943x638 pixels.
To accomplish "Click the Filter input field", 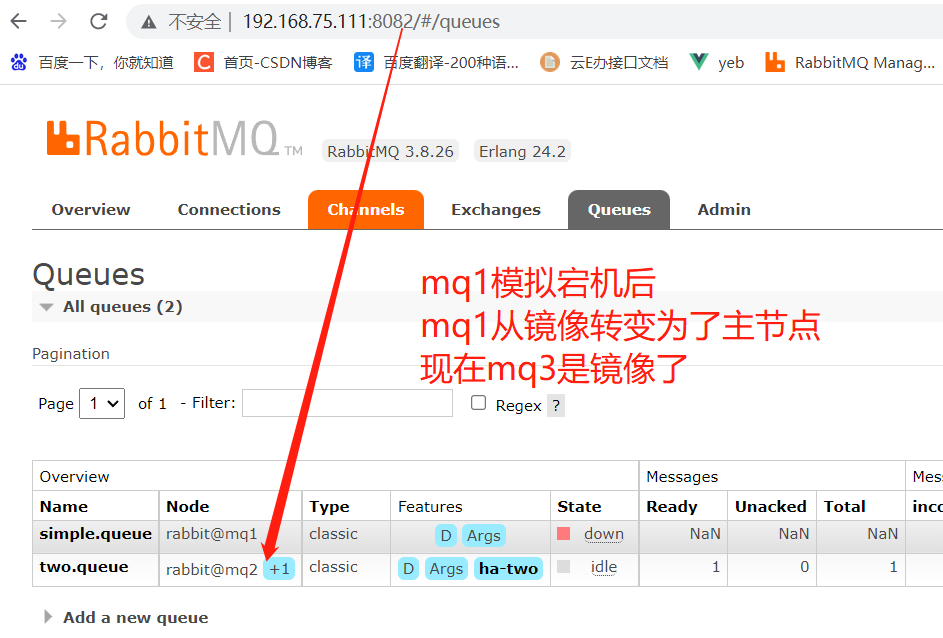I will tap(347, 403).
